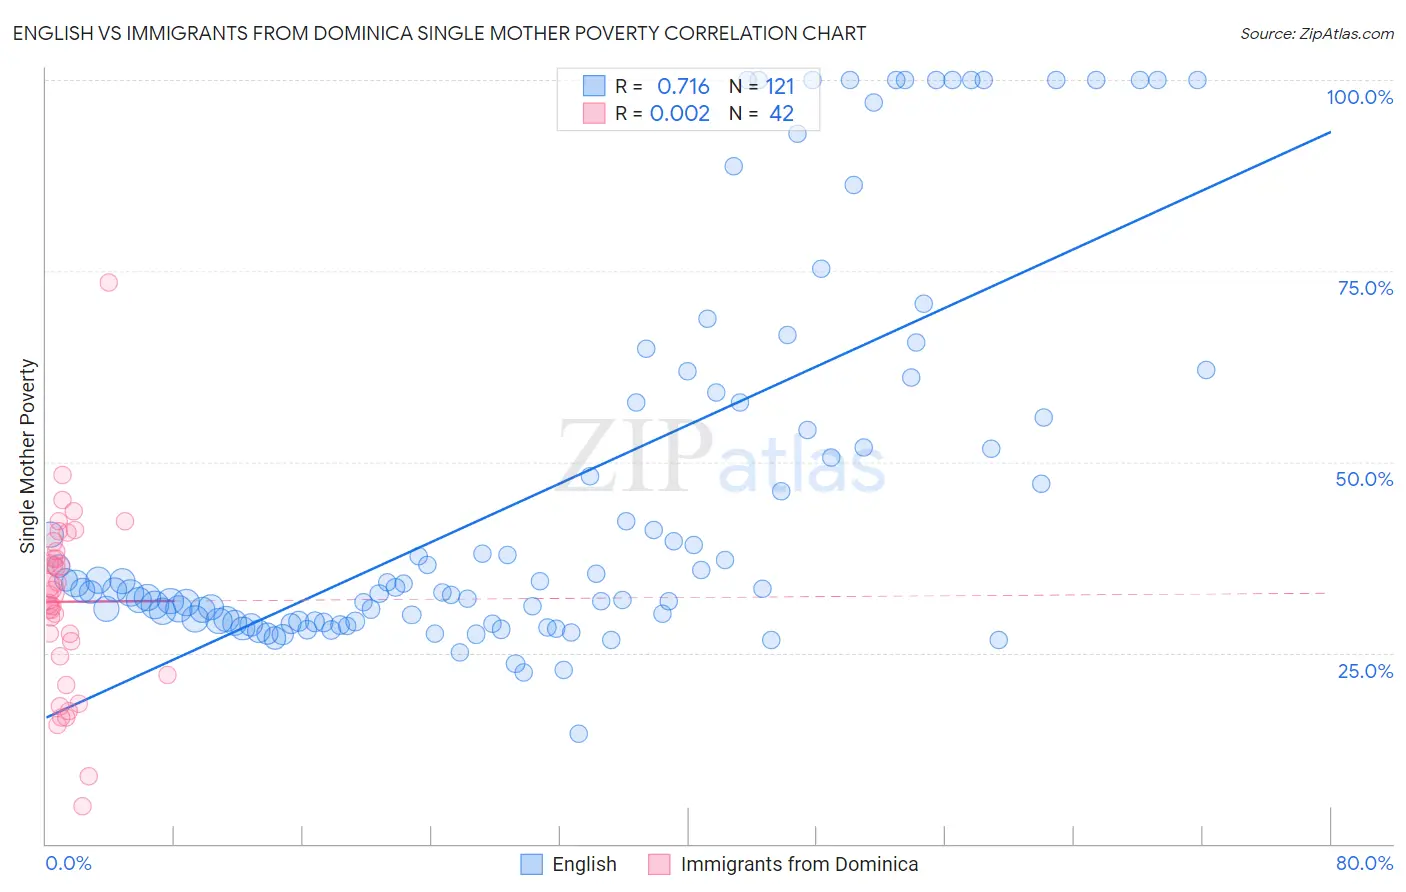Screen dimensions: 1406x892
Task: Open the Source: ZipAtlas.com link
Action: (x=1317, y=33)
